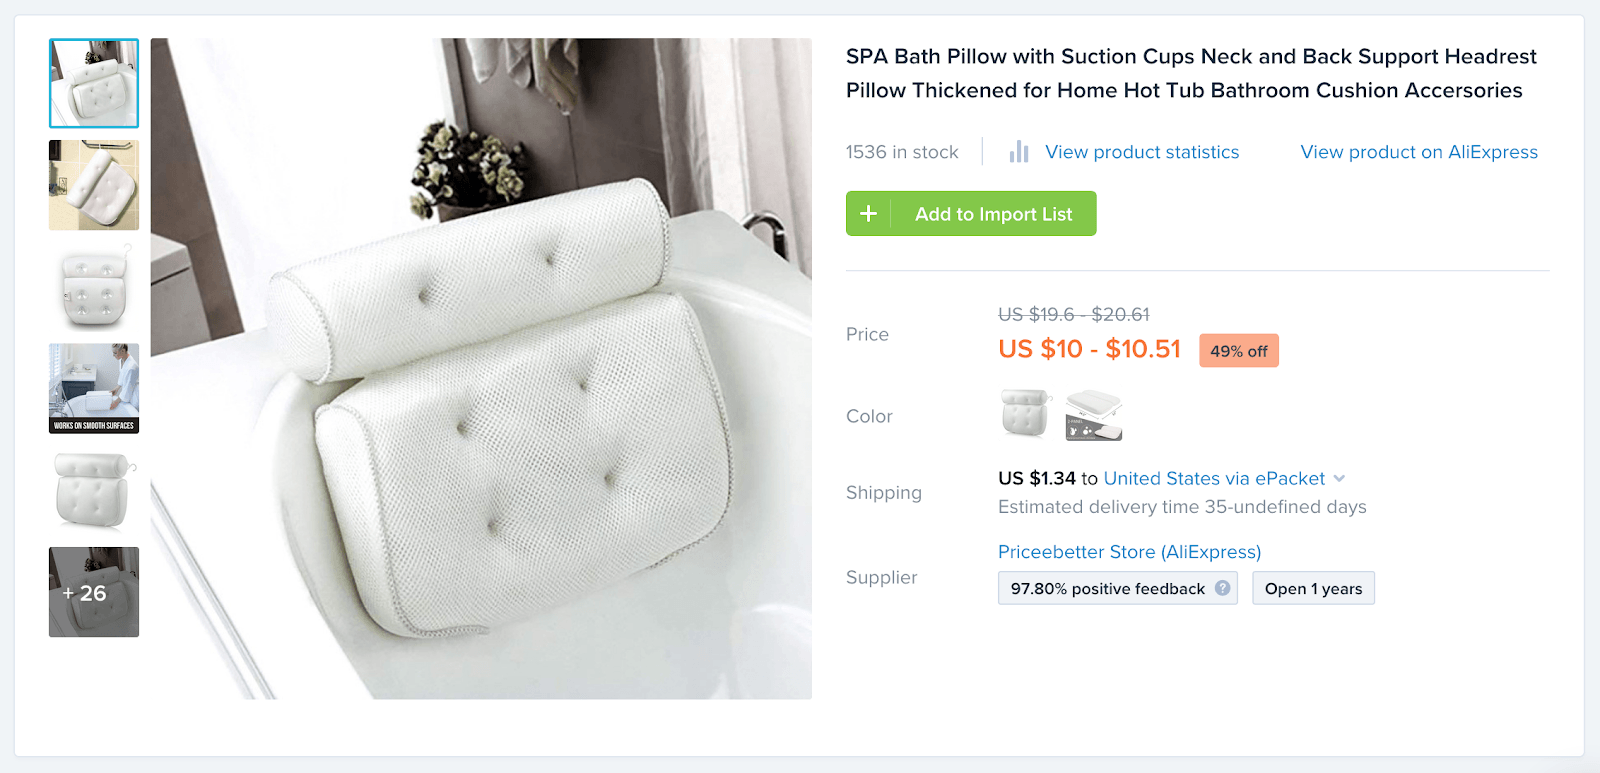Choose United States via ePacket shipping option
1600x773 pixels.
[1213, 479]
